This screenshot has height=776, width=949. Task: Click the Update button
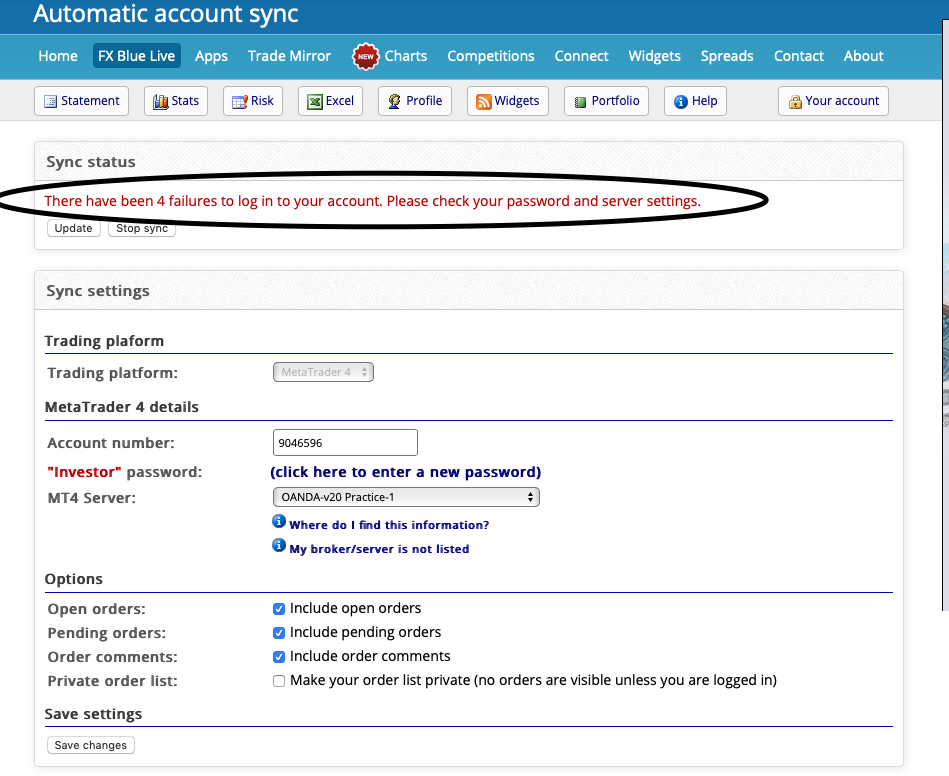point(74,228)
